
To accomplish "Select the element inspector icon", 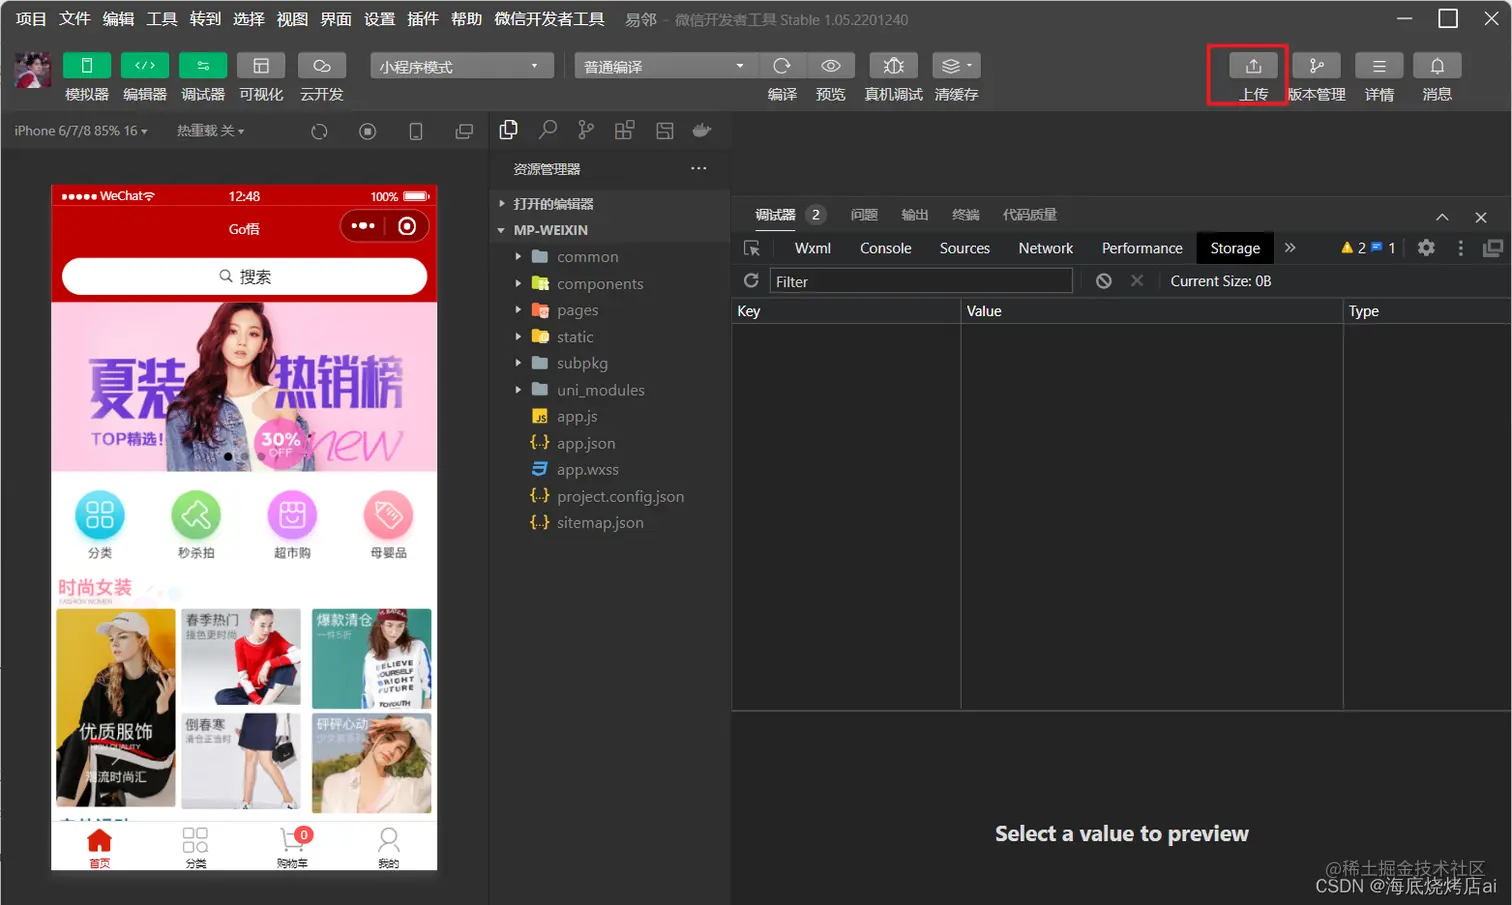I will click(752, 248).
